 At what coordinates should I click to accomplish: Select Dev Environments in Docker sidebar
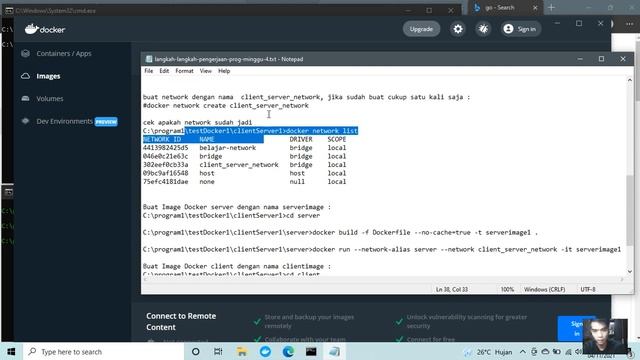(64, 121)
